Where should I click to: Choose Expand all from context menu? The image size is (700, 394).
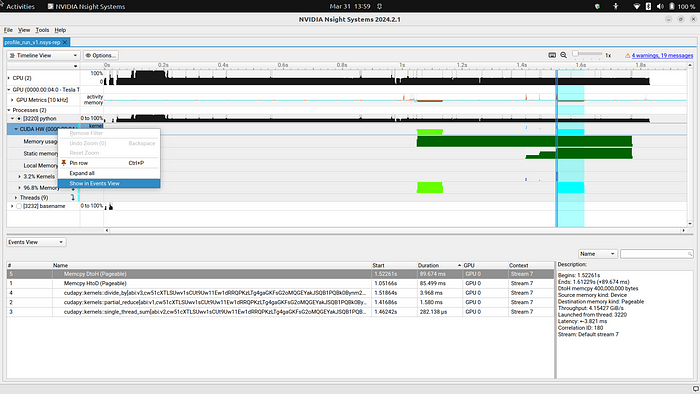(109, 173)
